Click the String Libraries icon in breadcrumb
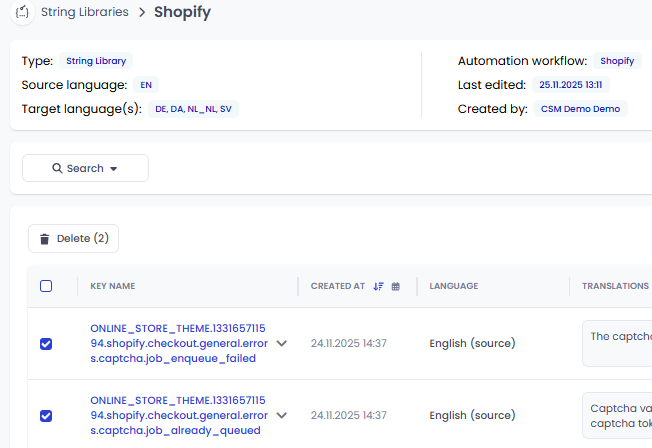Viewport: 652px width, 448px height. click(x=22, y=12)
